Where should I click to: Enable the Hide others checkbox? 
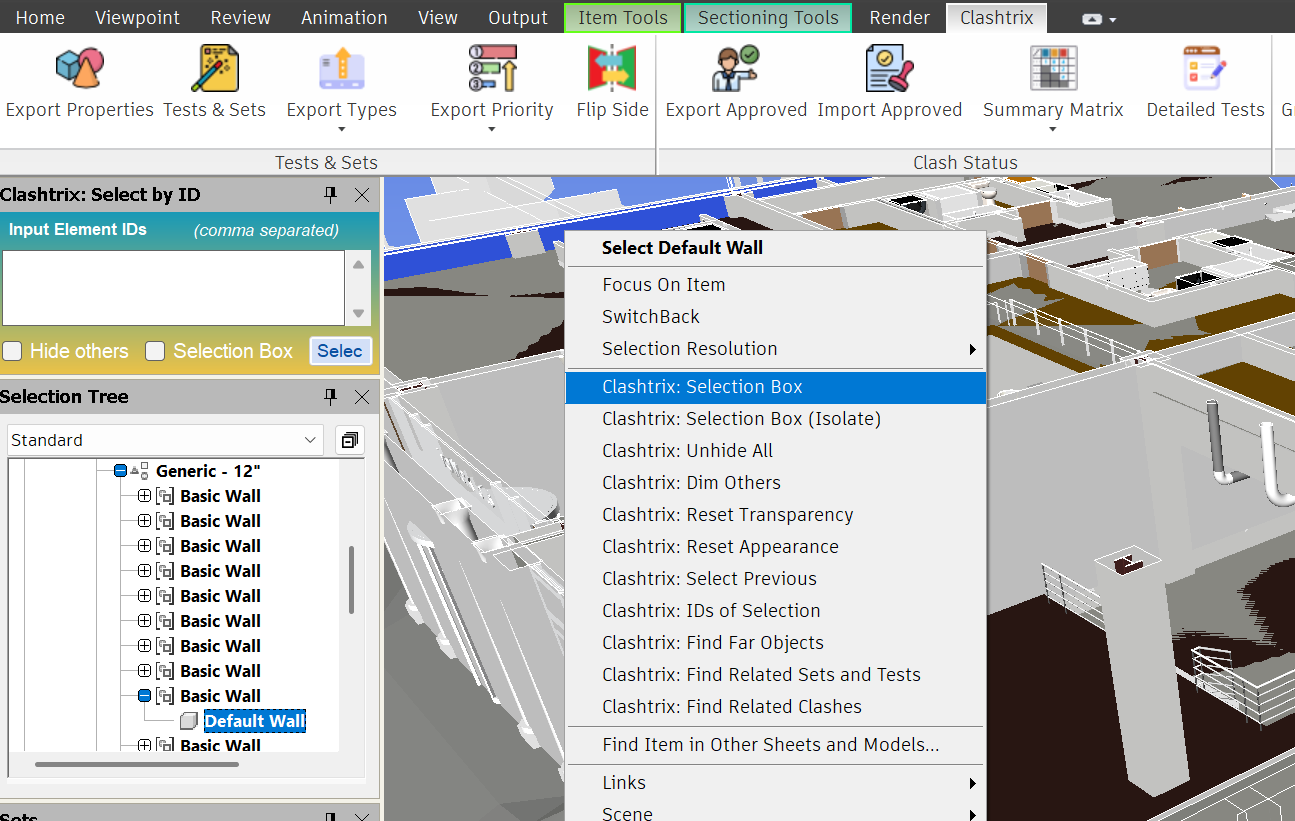pos(12,351)
